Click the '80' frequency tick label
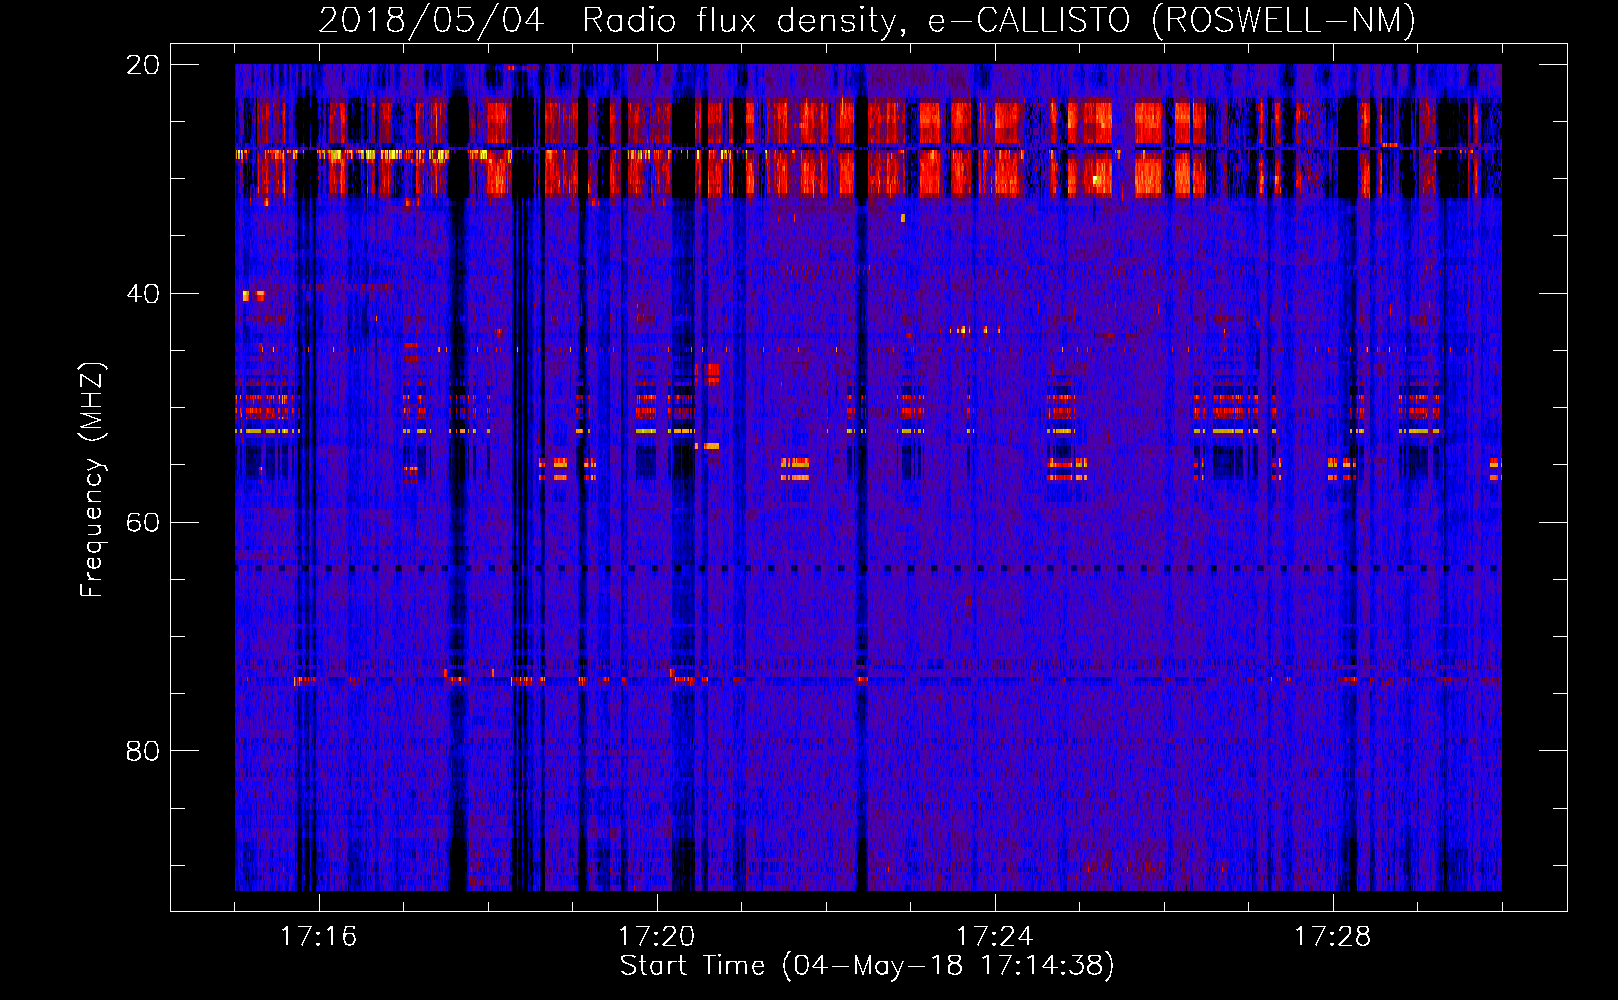 click(142, 751)
